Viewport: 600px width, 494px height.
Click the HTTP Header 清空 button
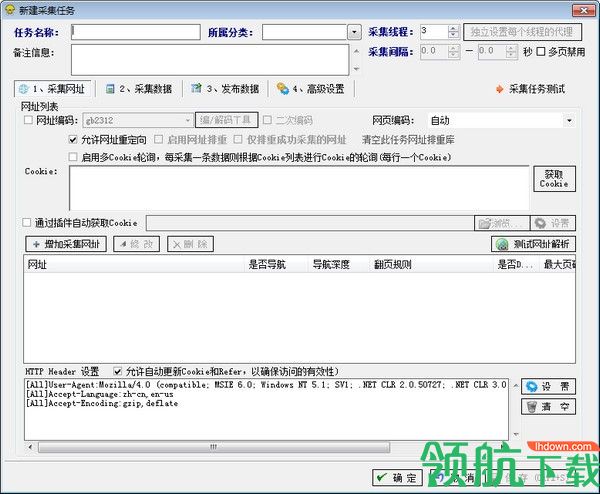click(548, 406)
